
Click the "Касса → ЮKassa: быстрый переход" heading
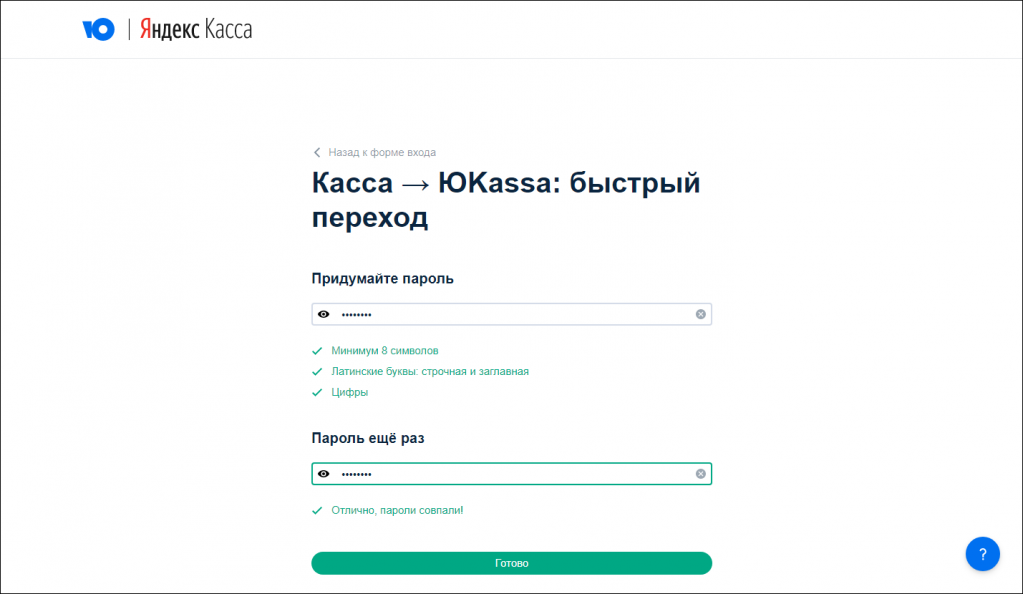tap(505, 200)
